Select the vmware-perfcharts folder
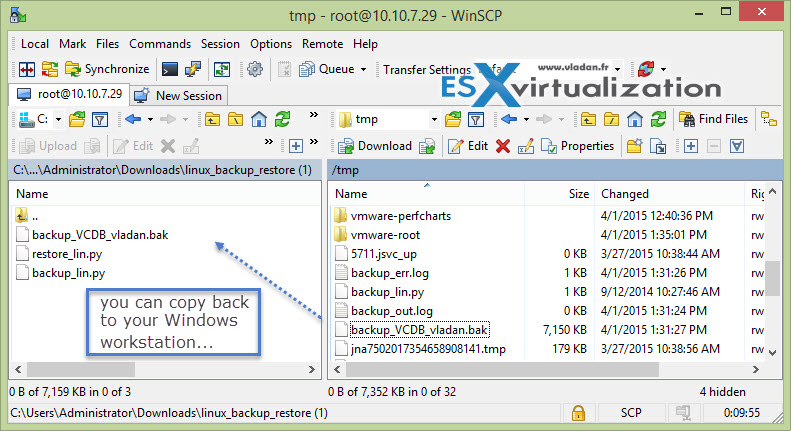The height and width of the screenshot is (431, 791). (392, 216)
